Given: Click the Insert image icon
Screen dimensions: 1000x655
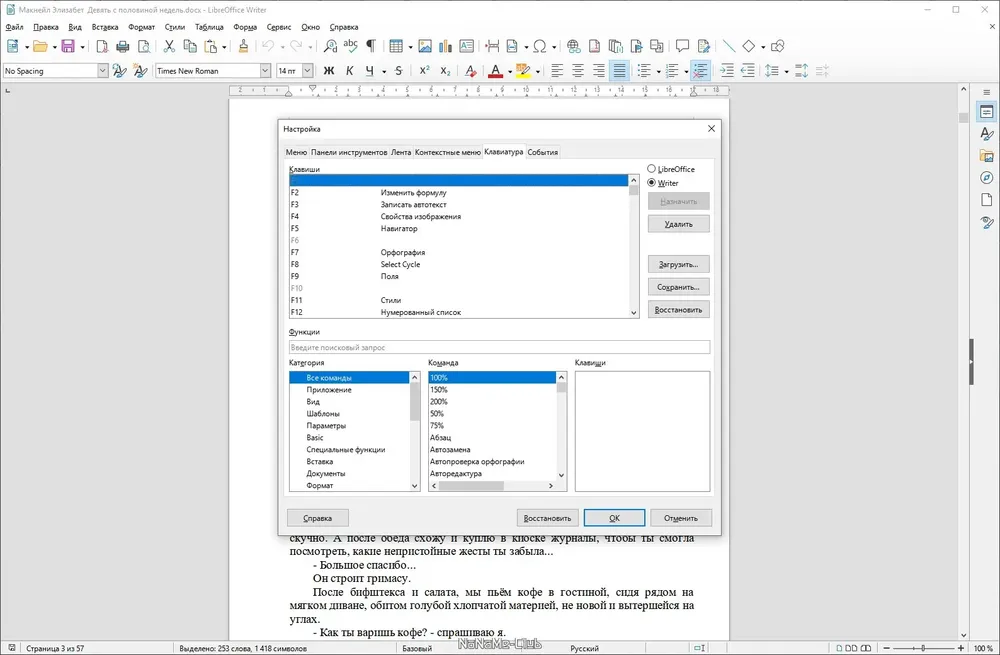Looking at the screenshot, I should tap(425, 46).
